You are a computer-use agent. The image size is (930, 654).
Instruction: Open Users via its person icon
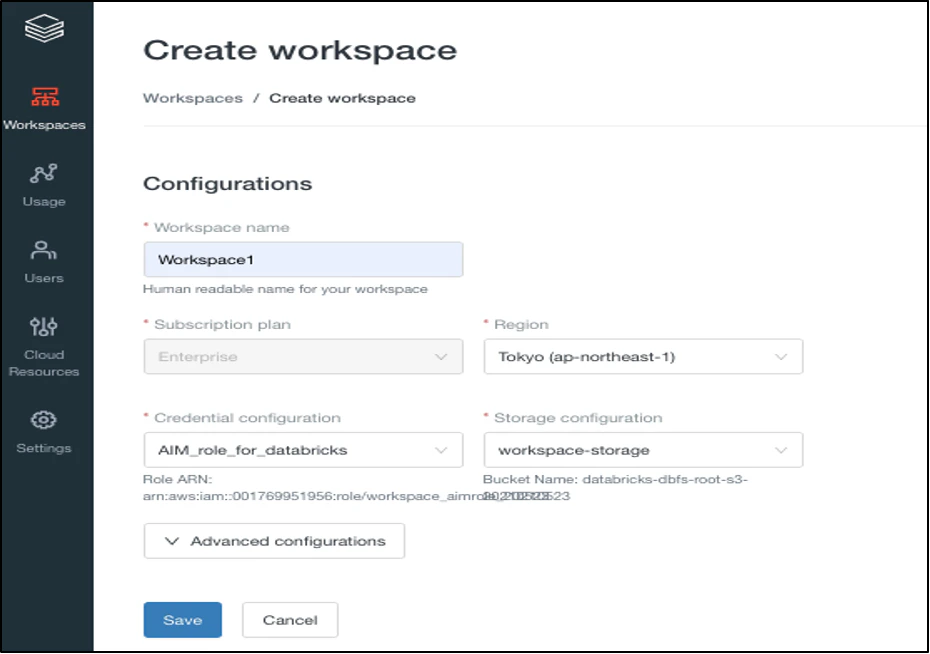[44, 250]
